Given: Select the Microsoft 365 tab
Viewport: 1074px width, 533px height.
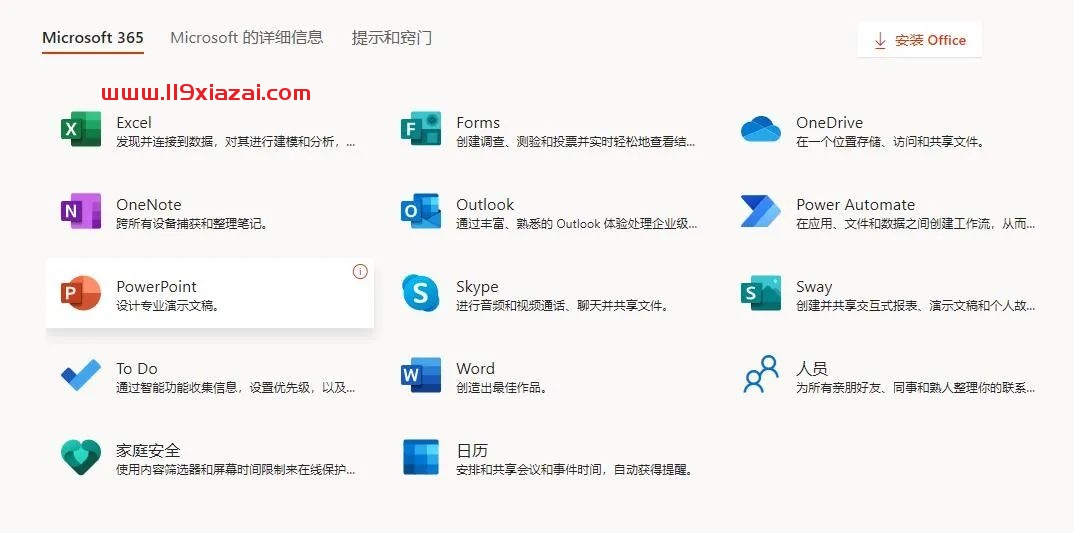Looking at the screenshot, I should tap(92, 37).
